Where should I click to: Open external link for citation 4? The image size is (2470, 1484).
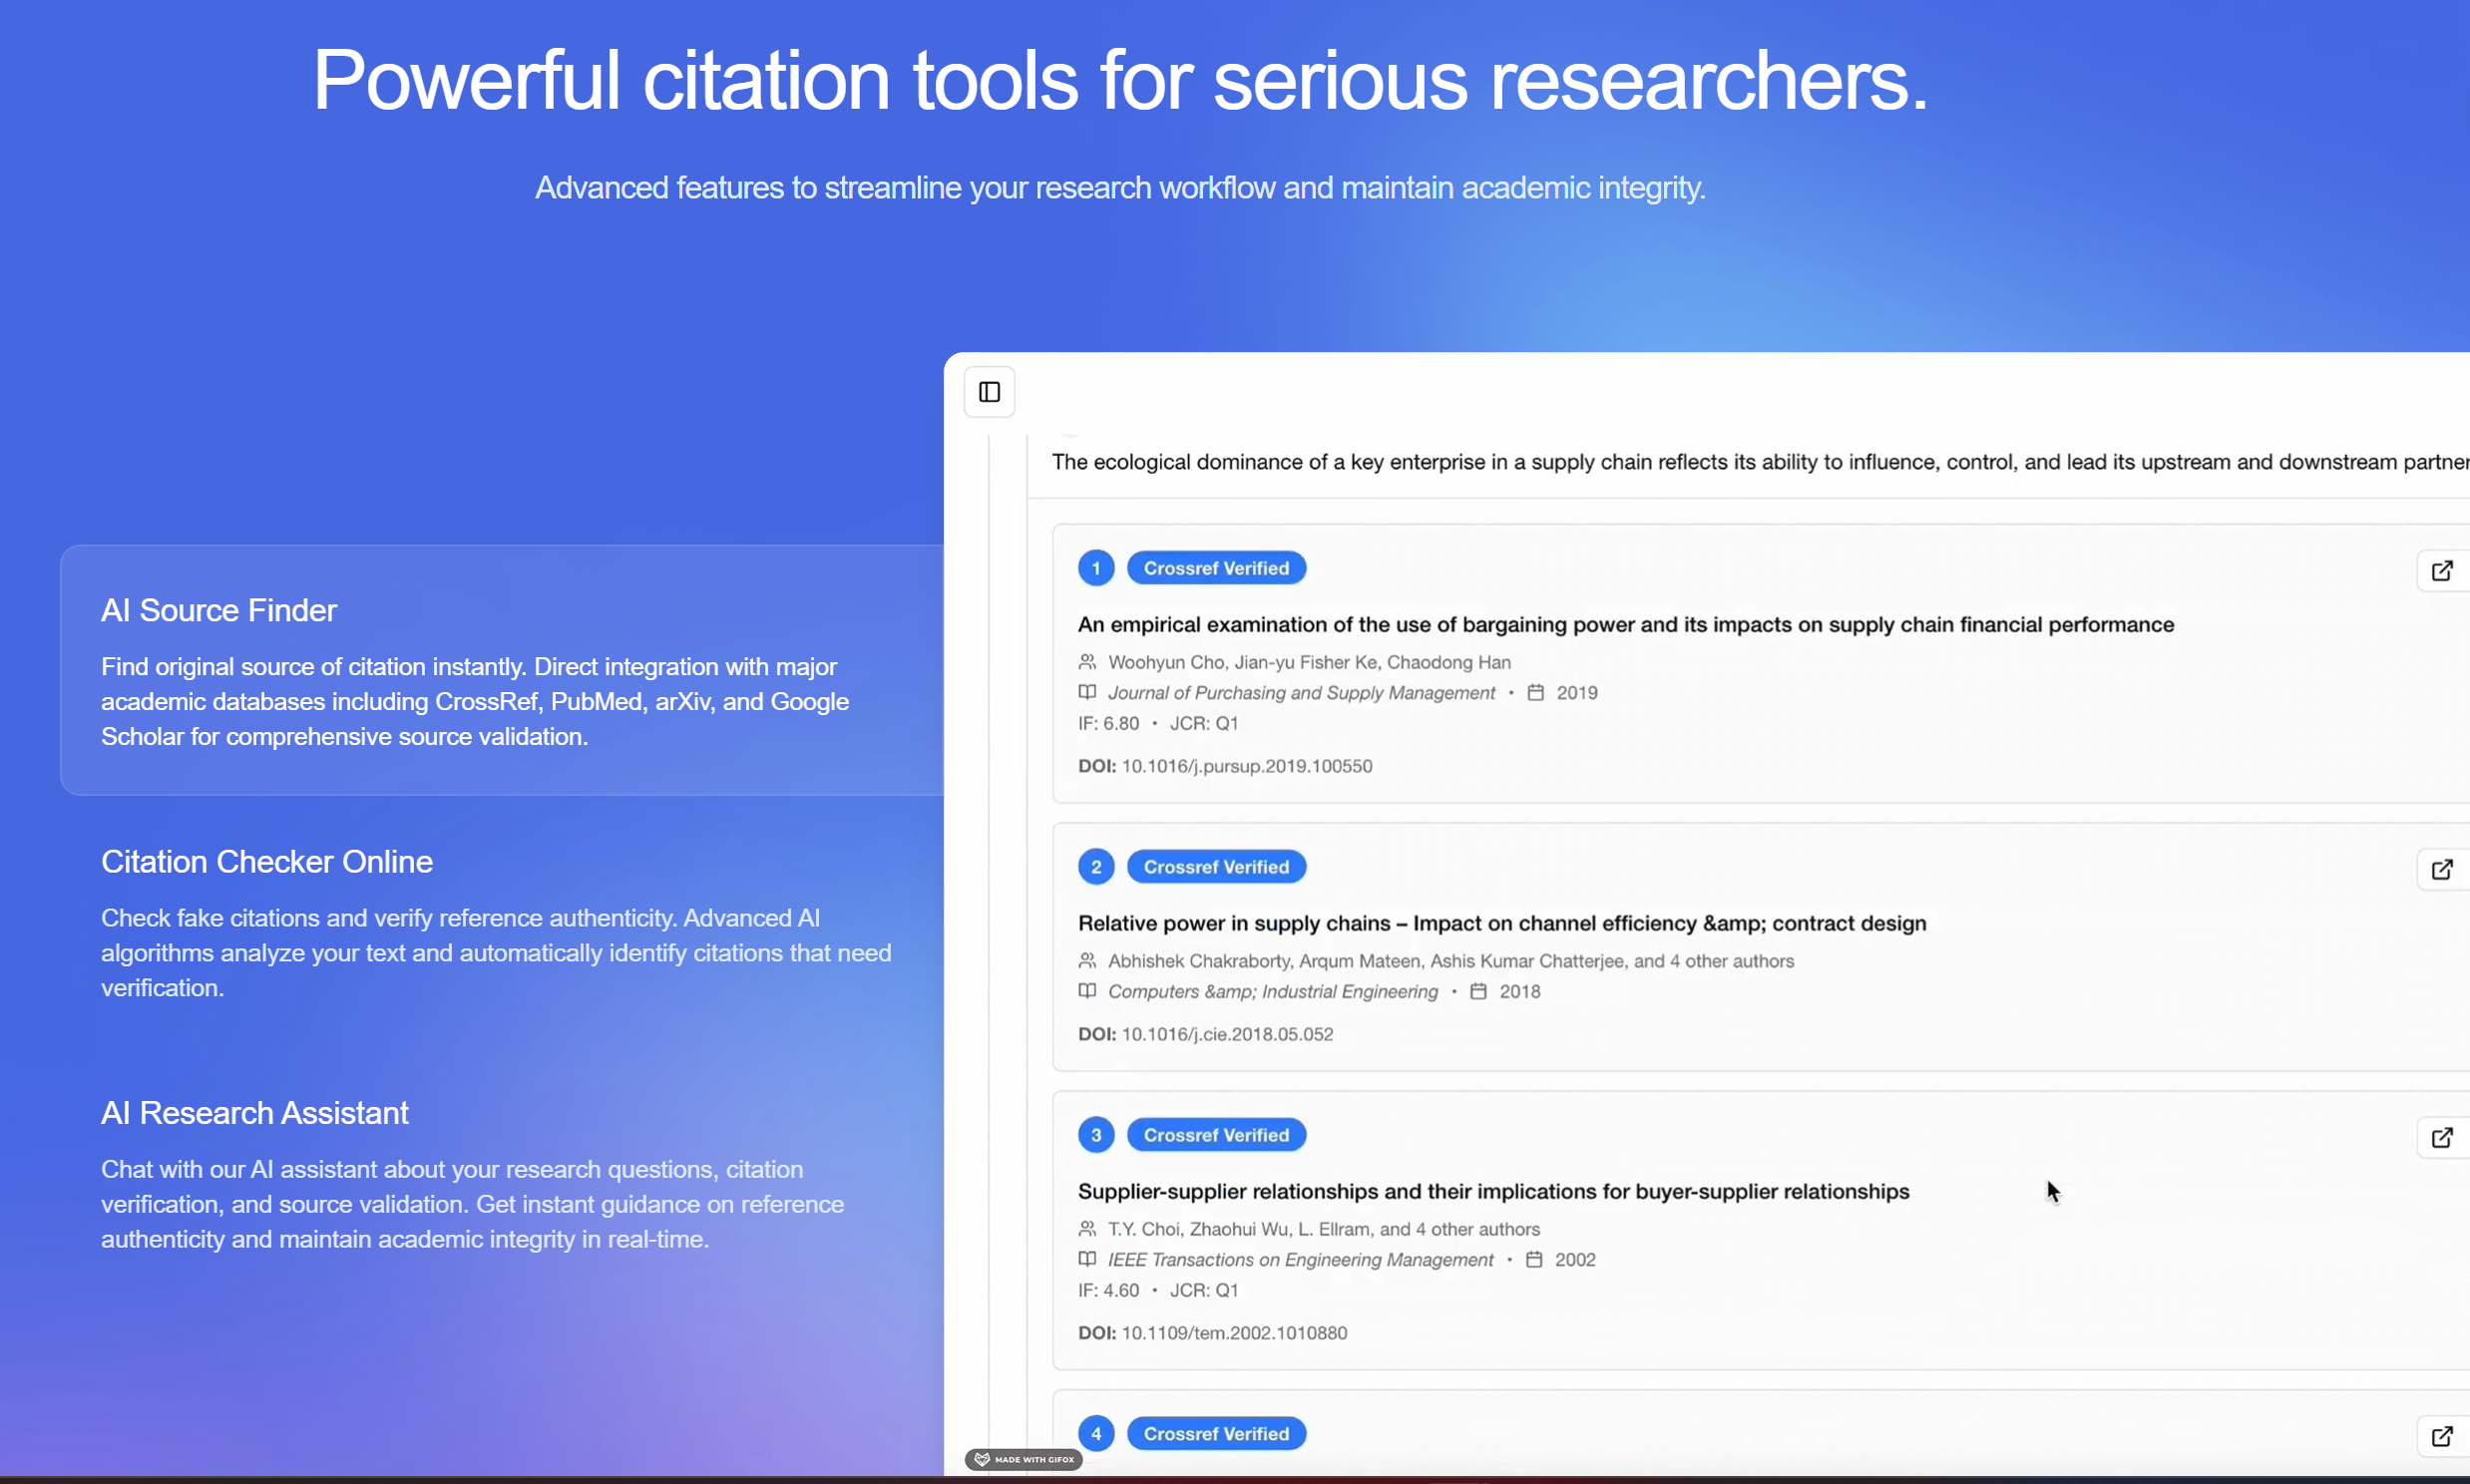(x=2441, y=1436)
